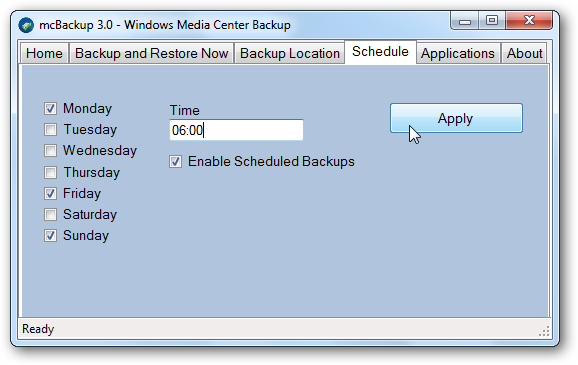Select the Saturday checkbox
The height and width of the screenshot is (365, 578).
tap(51, 215)
